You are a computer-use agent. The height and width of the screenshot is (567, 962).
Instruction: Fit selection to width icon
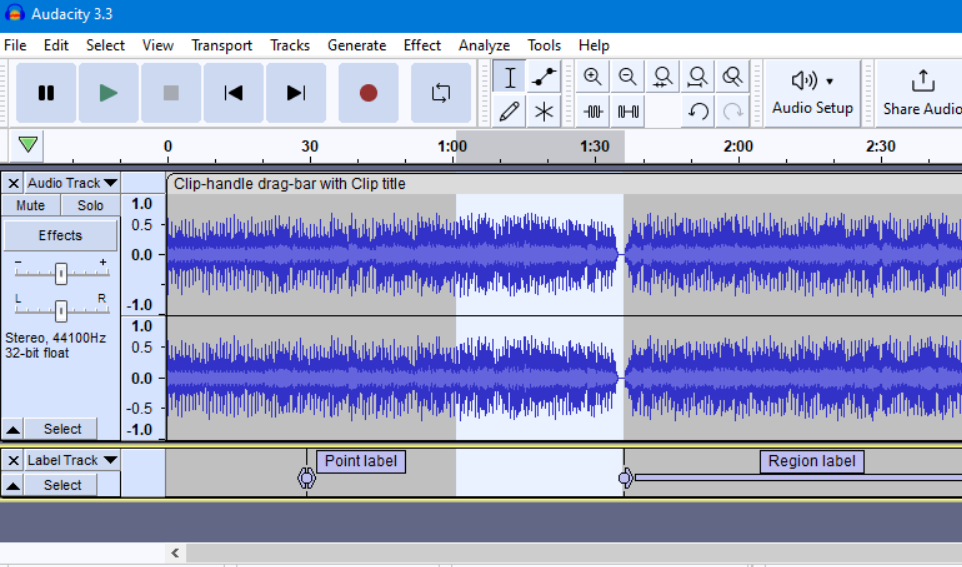pos(662,77)
